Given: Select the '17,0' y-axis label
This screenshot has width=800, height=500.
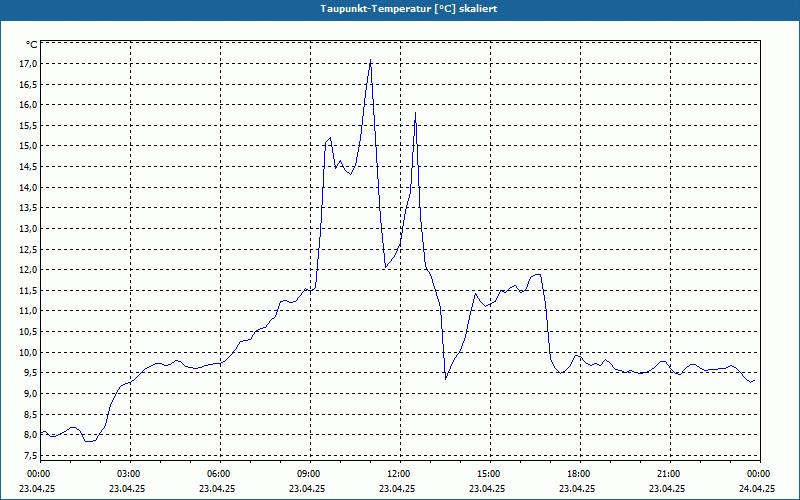Looking at the screenshot, I should tap(29, 64).
